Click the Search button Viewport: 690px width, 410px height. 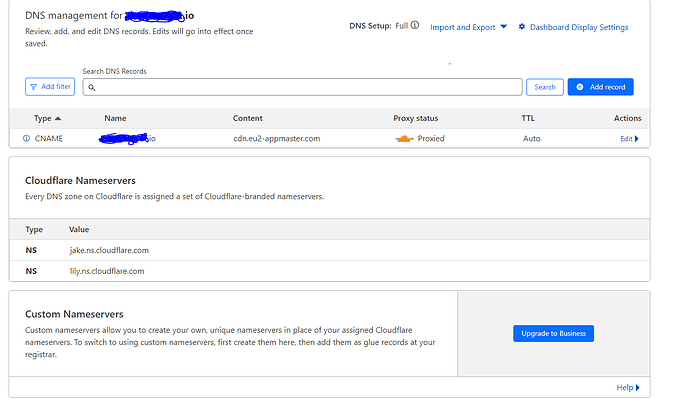(545, 87)
